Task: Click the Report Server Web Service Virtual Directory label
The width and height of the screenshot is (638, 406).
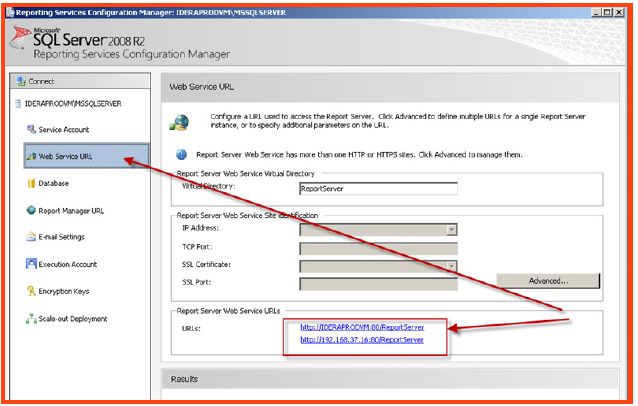Action: point(245,174)
